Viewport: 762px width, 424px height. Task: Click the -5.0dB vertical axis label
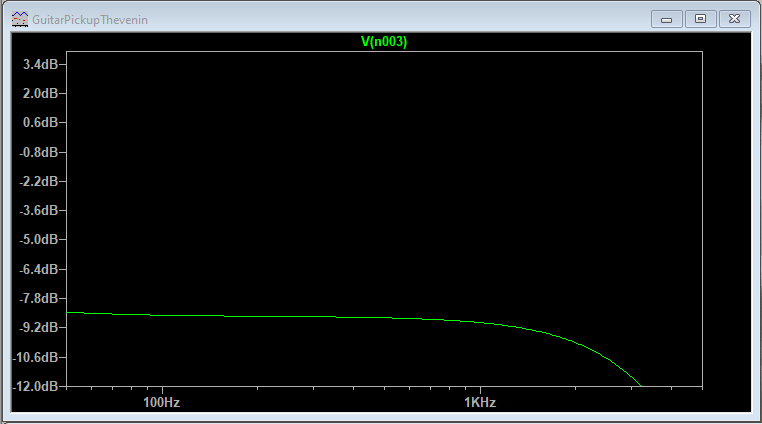coord(39,240)
